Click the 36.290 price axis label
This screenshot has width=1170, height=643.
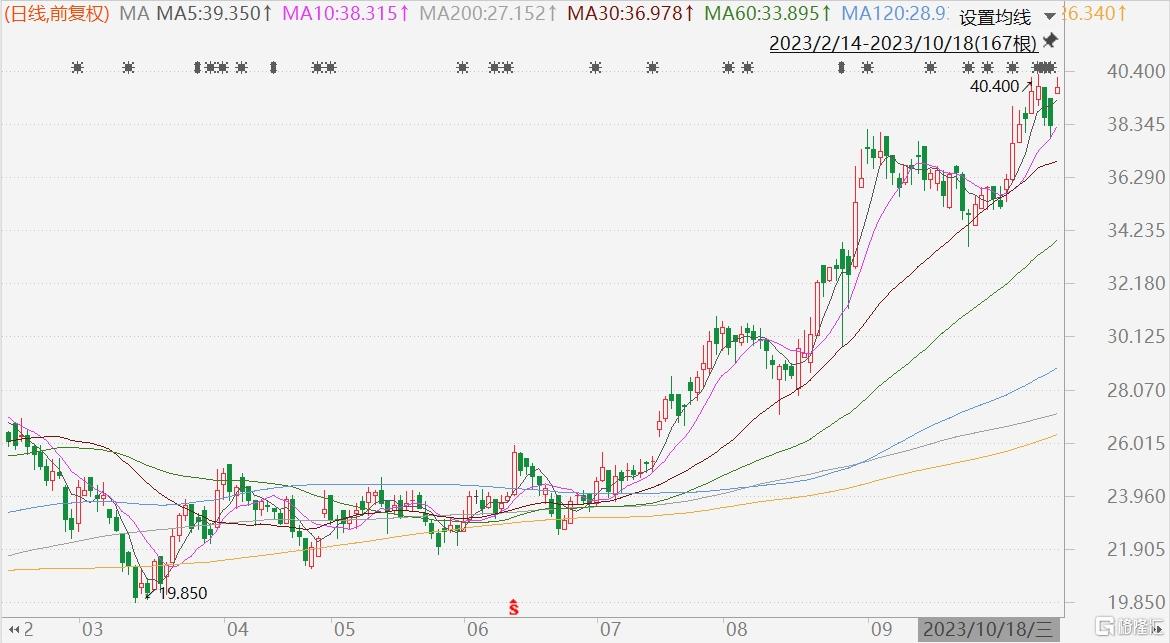pyautogui.click(x=1136, y=178)
